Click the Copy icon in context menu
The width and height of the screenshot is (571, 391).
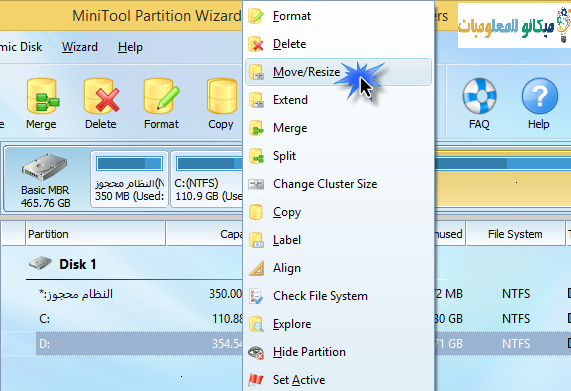click(x=256, y=212)
